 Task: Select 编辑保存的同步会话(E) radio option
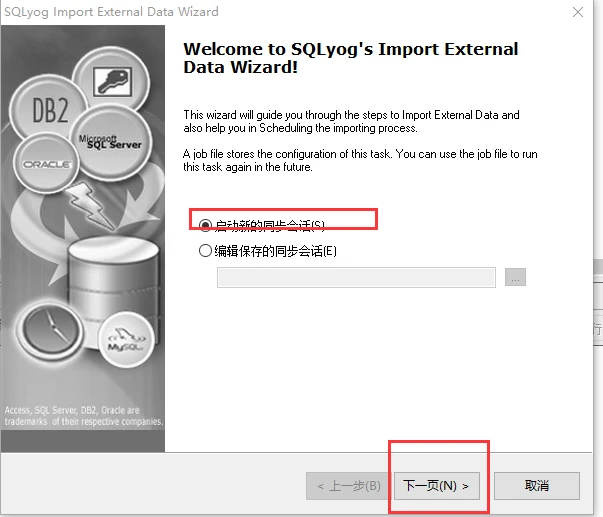click(x=205, y=251)
